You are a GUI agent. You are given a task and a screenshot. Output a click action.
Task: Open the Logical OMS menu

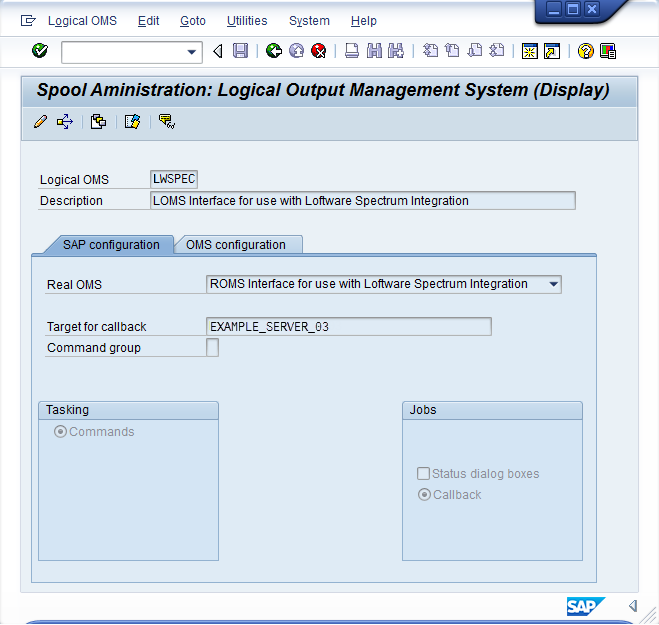tap(82, 21)
